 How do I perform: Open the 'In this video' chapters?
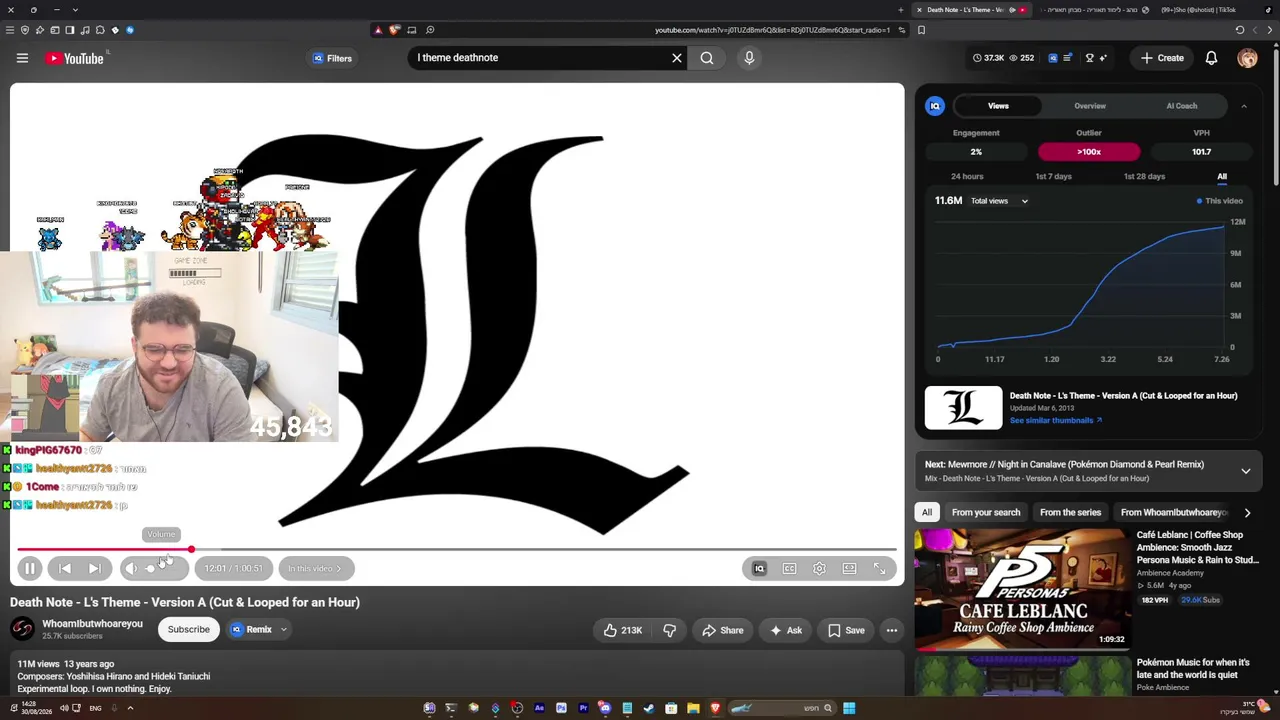coord(315,568)
